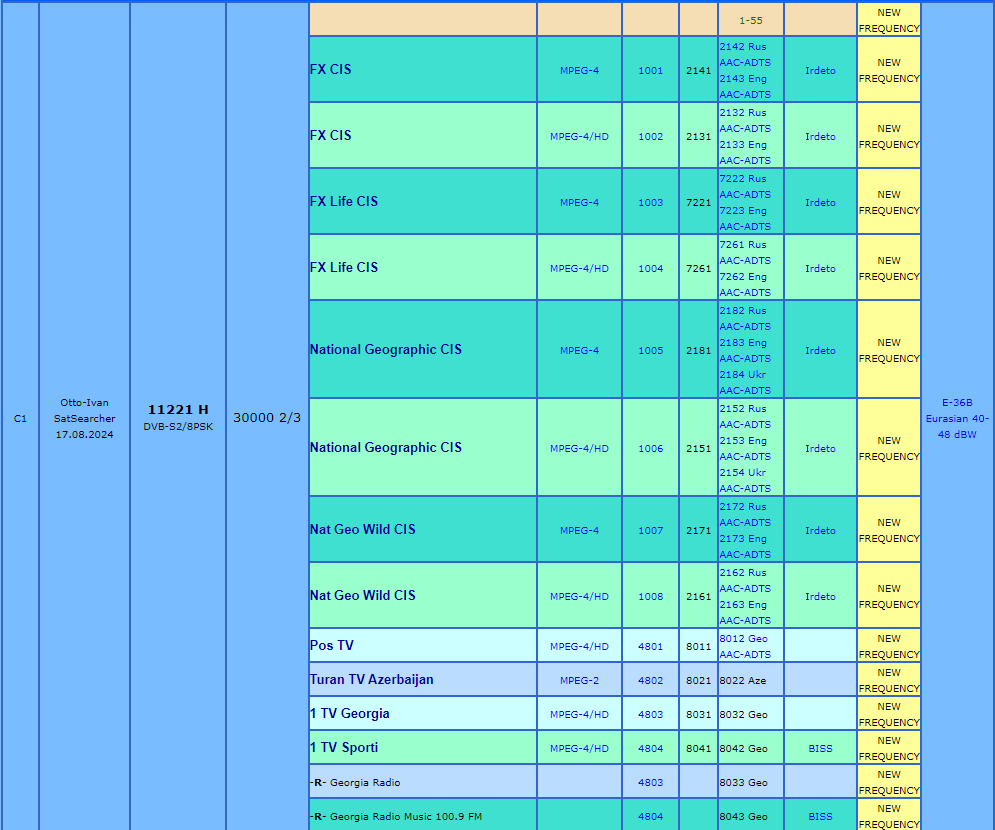Click SID 1006 for National Geographic HD

(650, 448)
